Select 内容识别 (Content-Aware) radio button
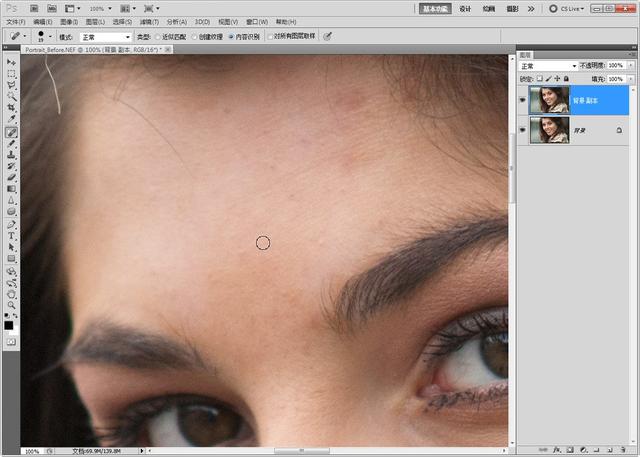 coord(231,37)
